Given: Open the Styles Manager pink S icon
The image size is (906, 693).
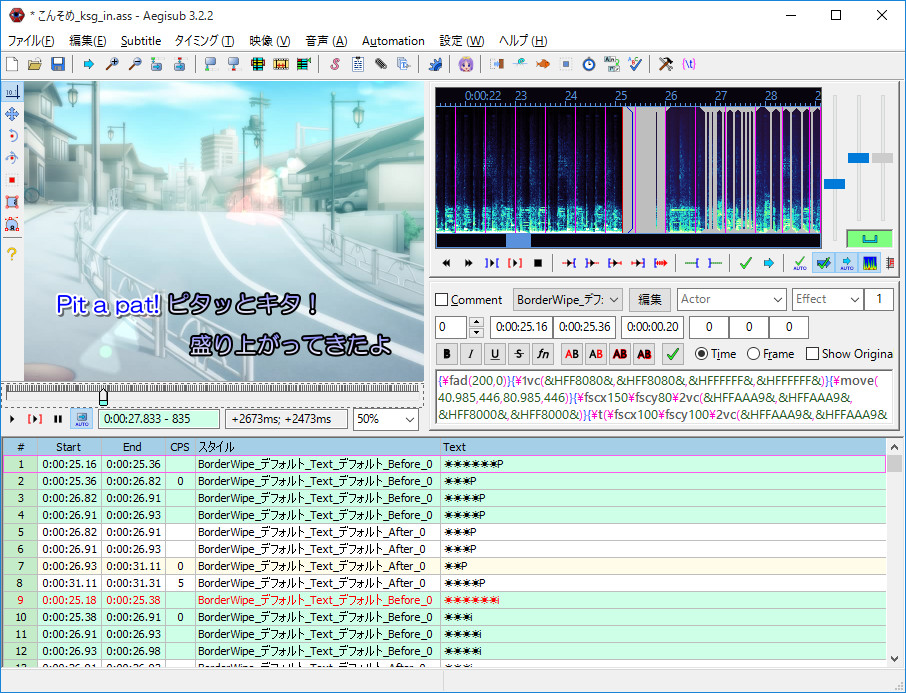Looking at the screenshot, I should (x=335, y=64).
